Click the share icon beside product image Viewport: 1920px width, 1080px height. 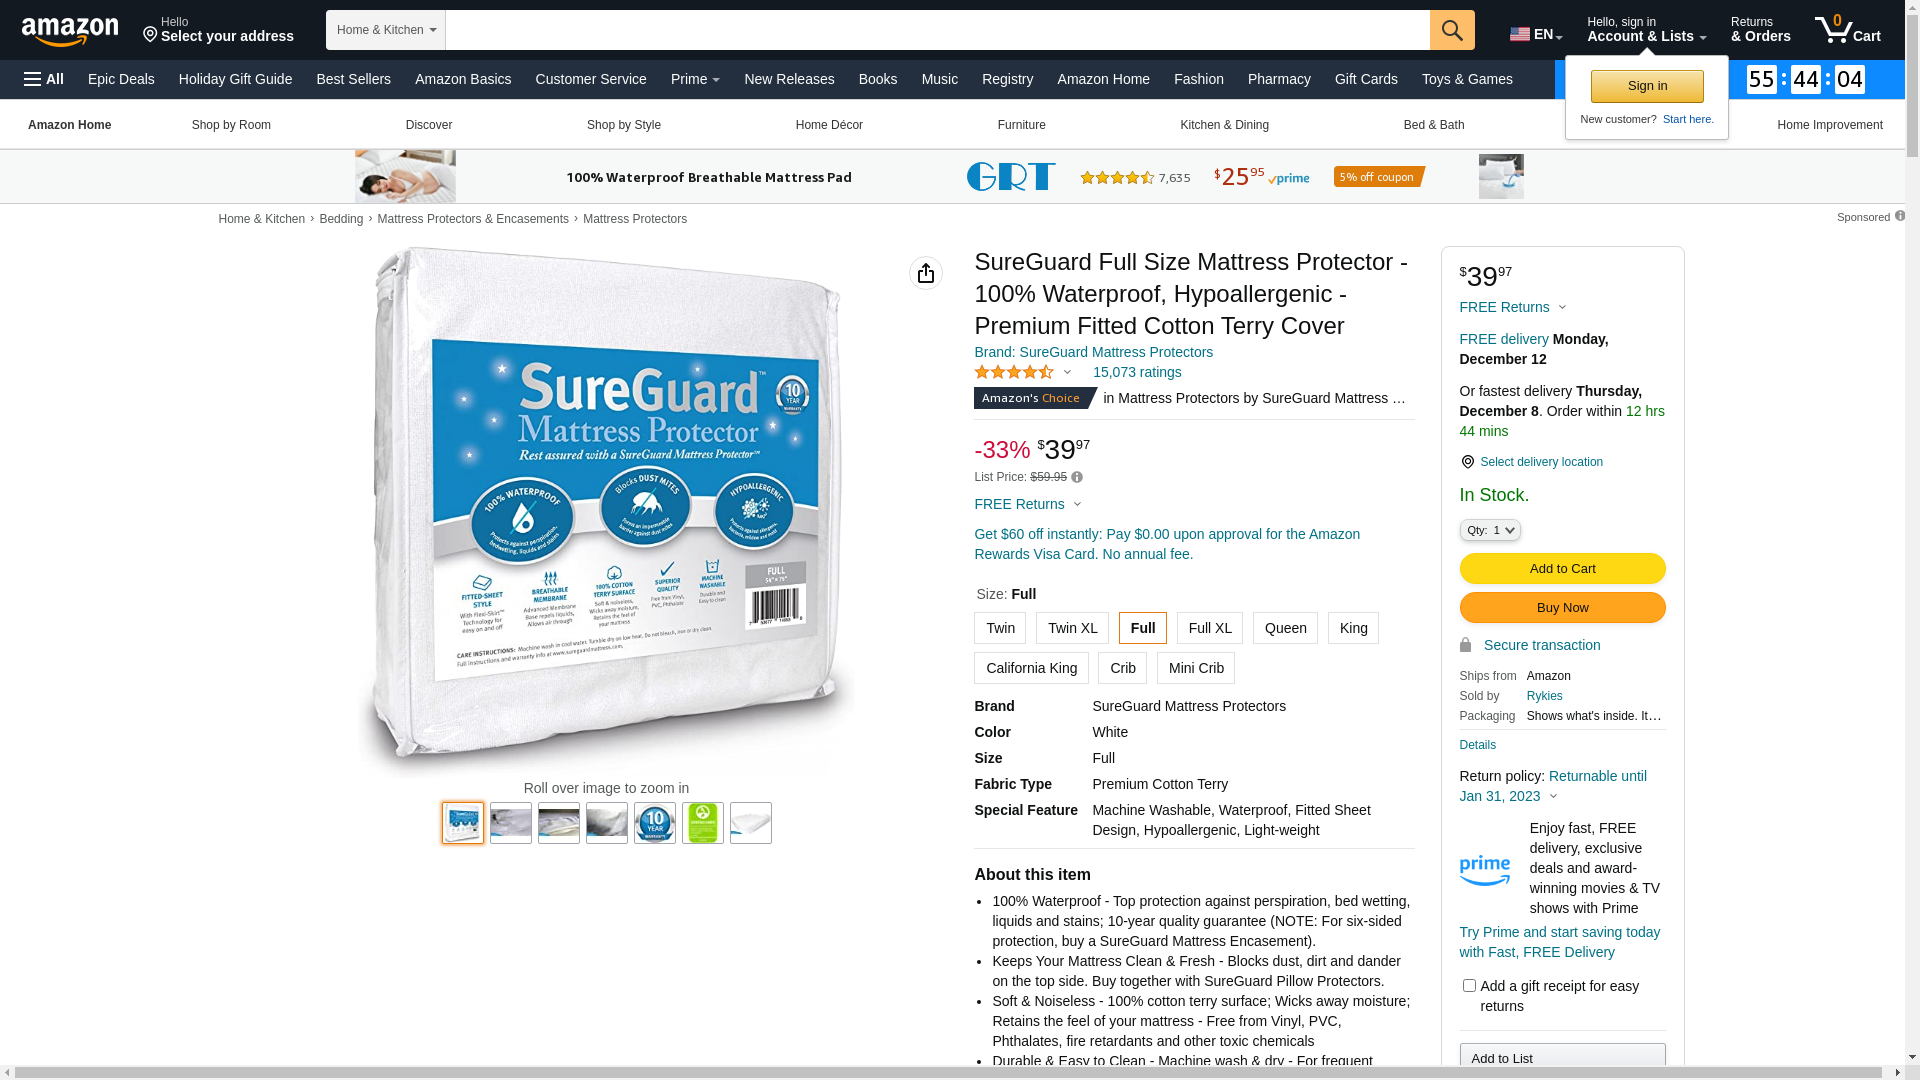[926, 273]
